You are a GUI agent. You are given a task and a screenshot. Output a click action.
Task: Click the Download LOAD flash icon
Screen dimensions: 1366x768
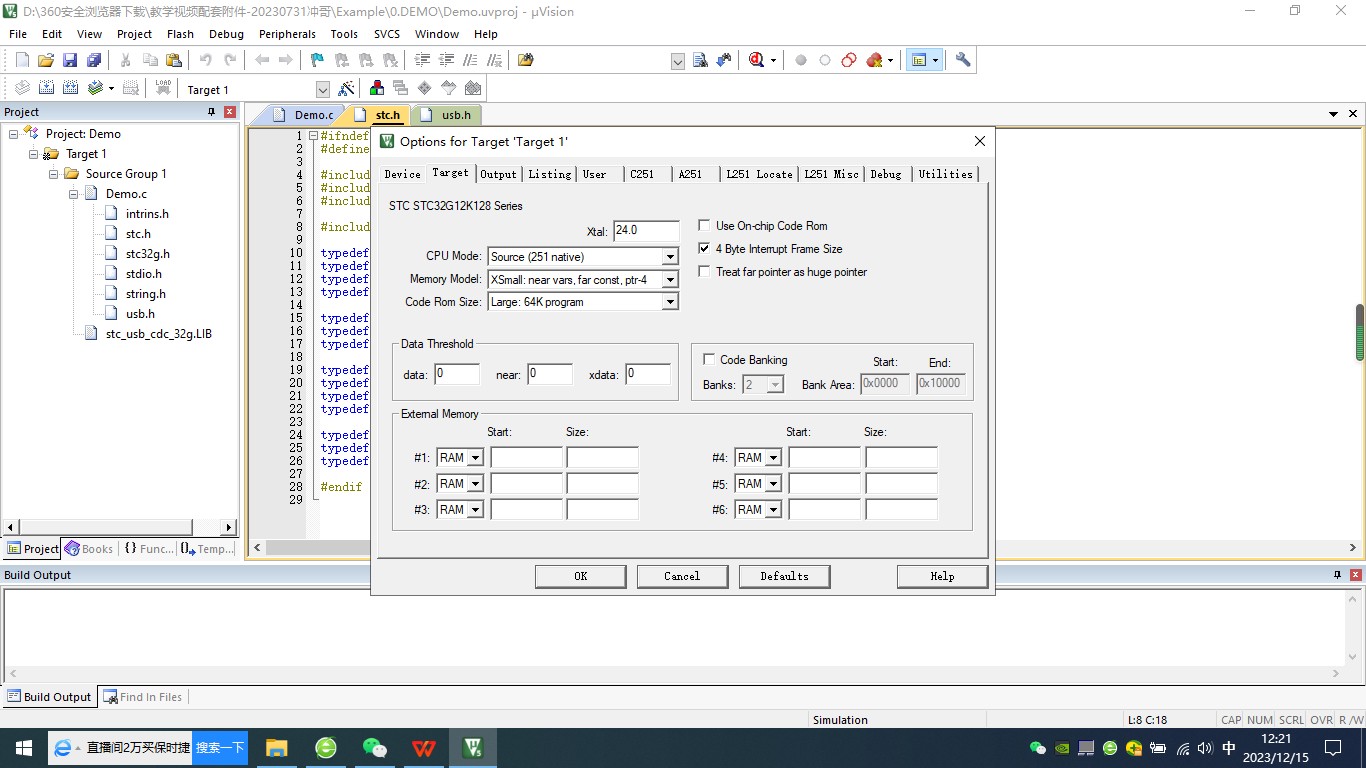tap(163, 88)
